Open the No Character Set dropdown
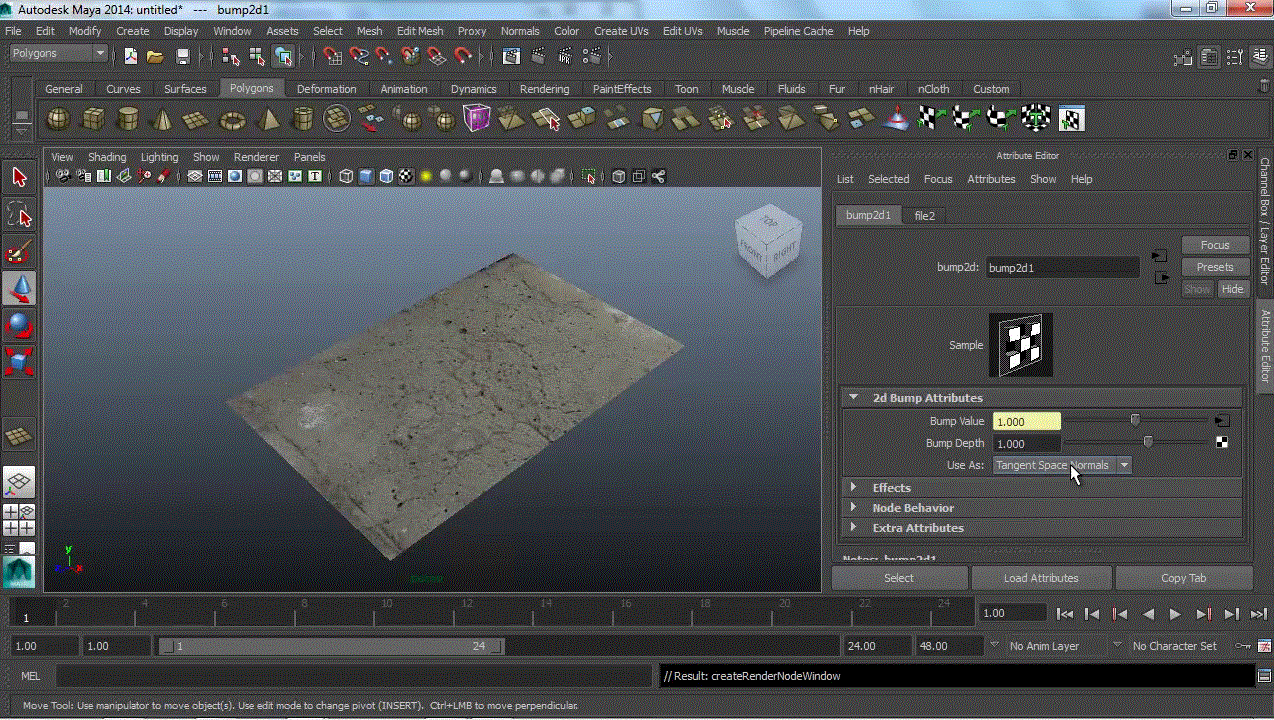 (1174, 646)
